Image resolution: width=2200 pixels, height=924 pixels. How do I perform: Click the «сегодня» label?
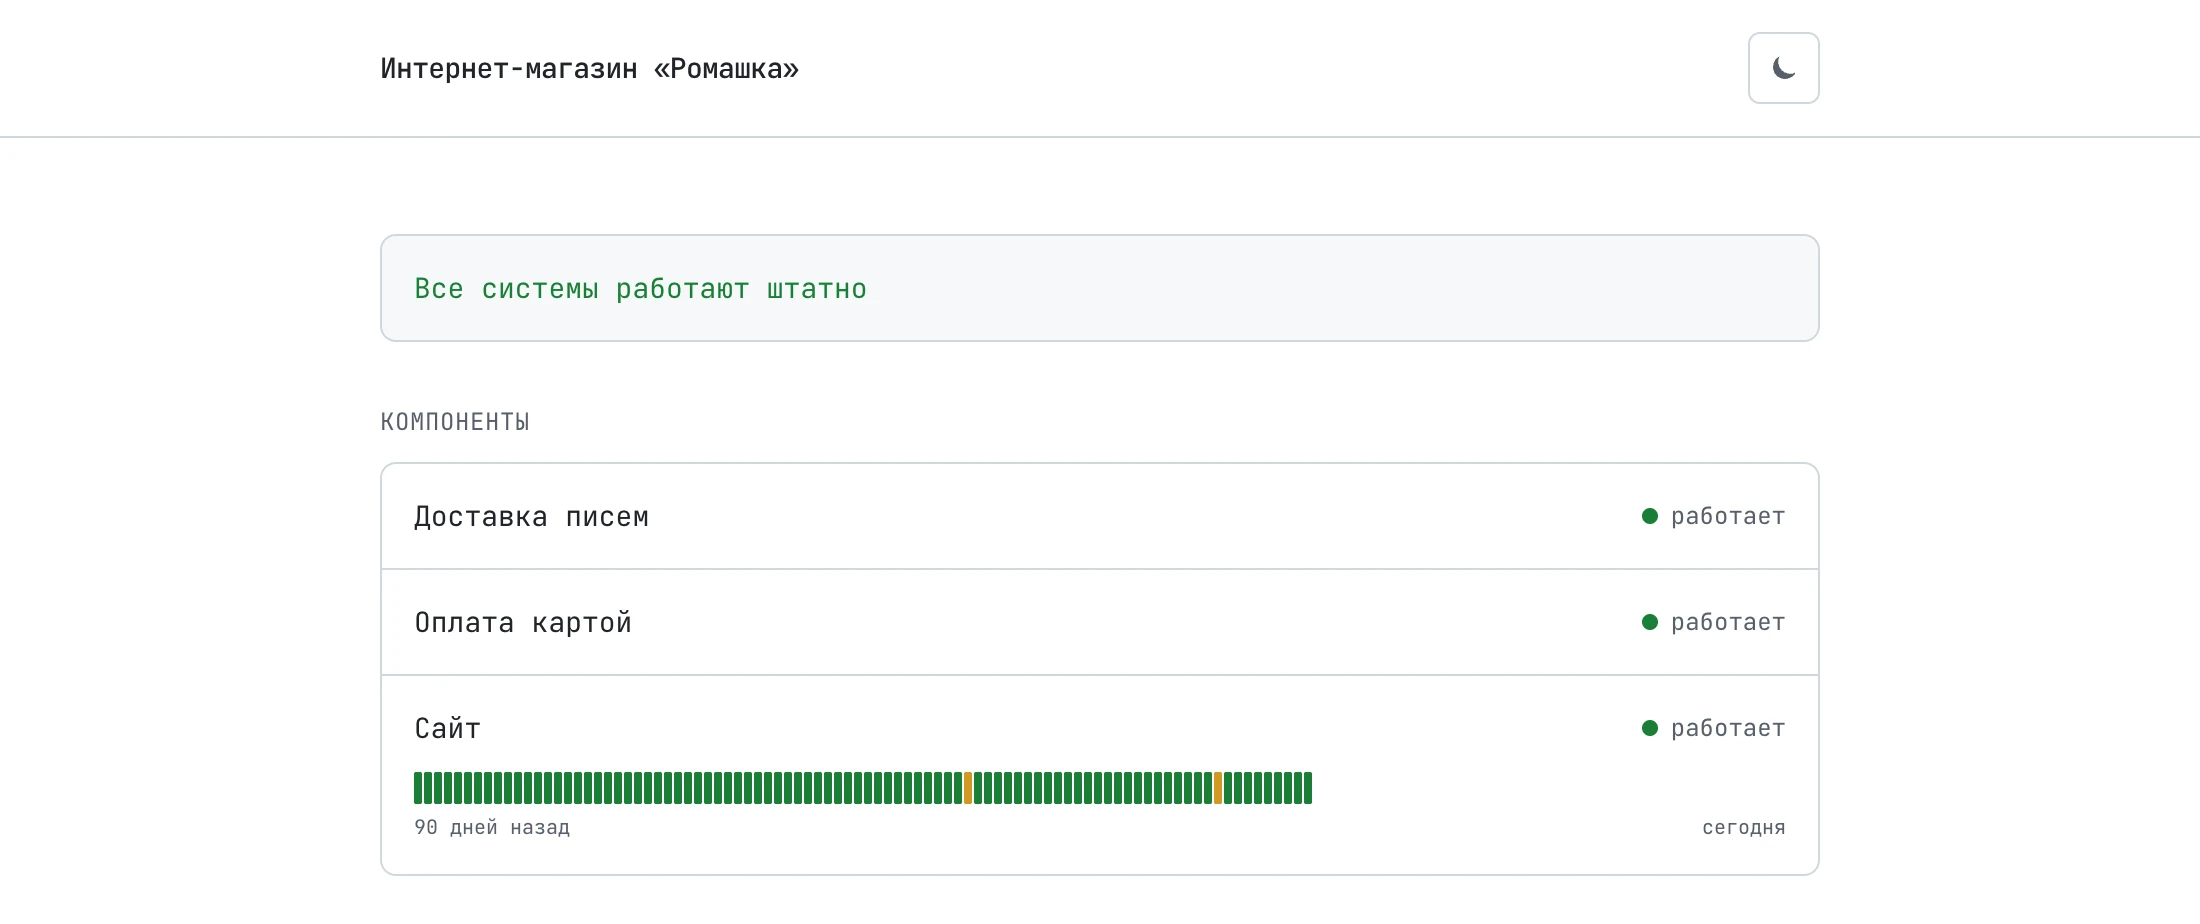(1744, 827)
